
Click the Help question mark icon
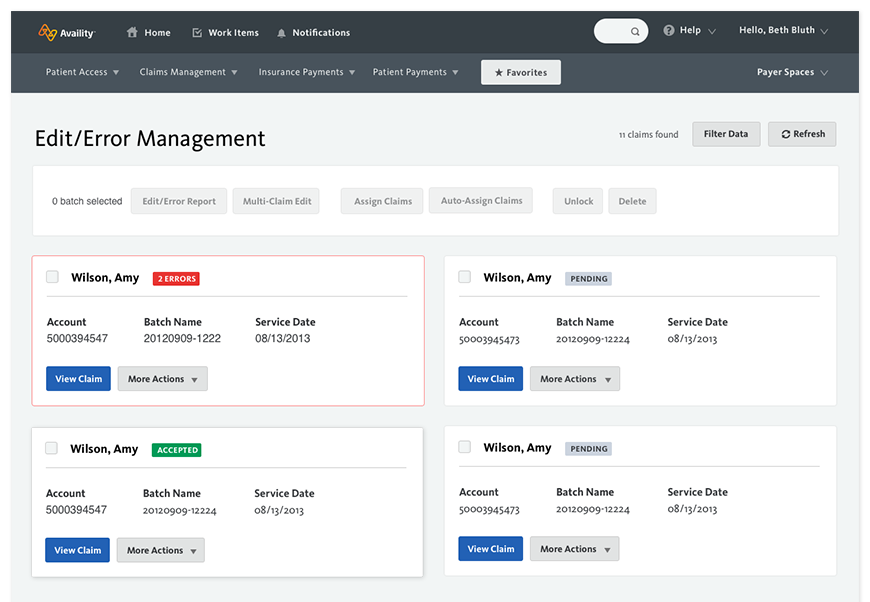(x=669, y=30)
